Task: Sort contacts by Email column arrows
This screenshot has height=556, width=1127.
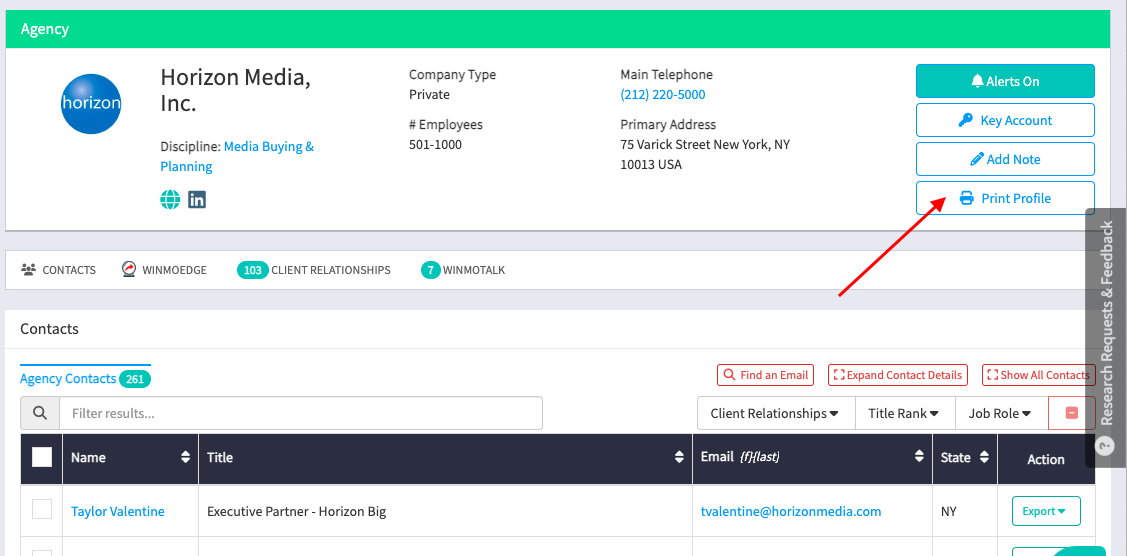Action: [x=919, y=457]
